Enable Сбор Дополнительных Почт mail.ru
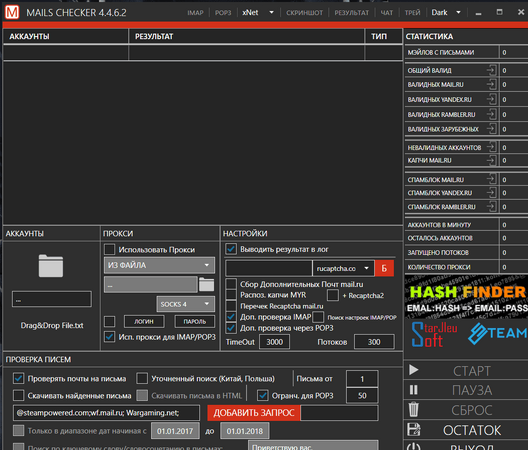Screen dimensions: 528x450 coord(231,284)
